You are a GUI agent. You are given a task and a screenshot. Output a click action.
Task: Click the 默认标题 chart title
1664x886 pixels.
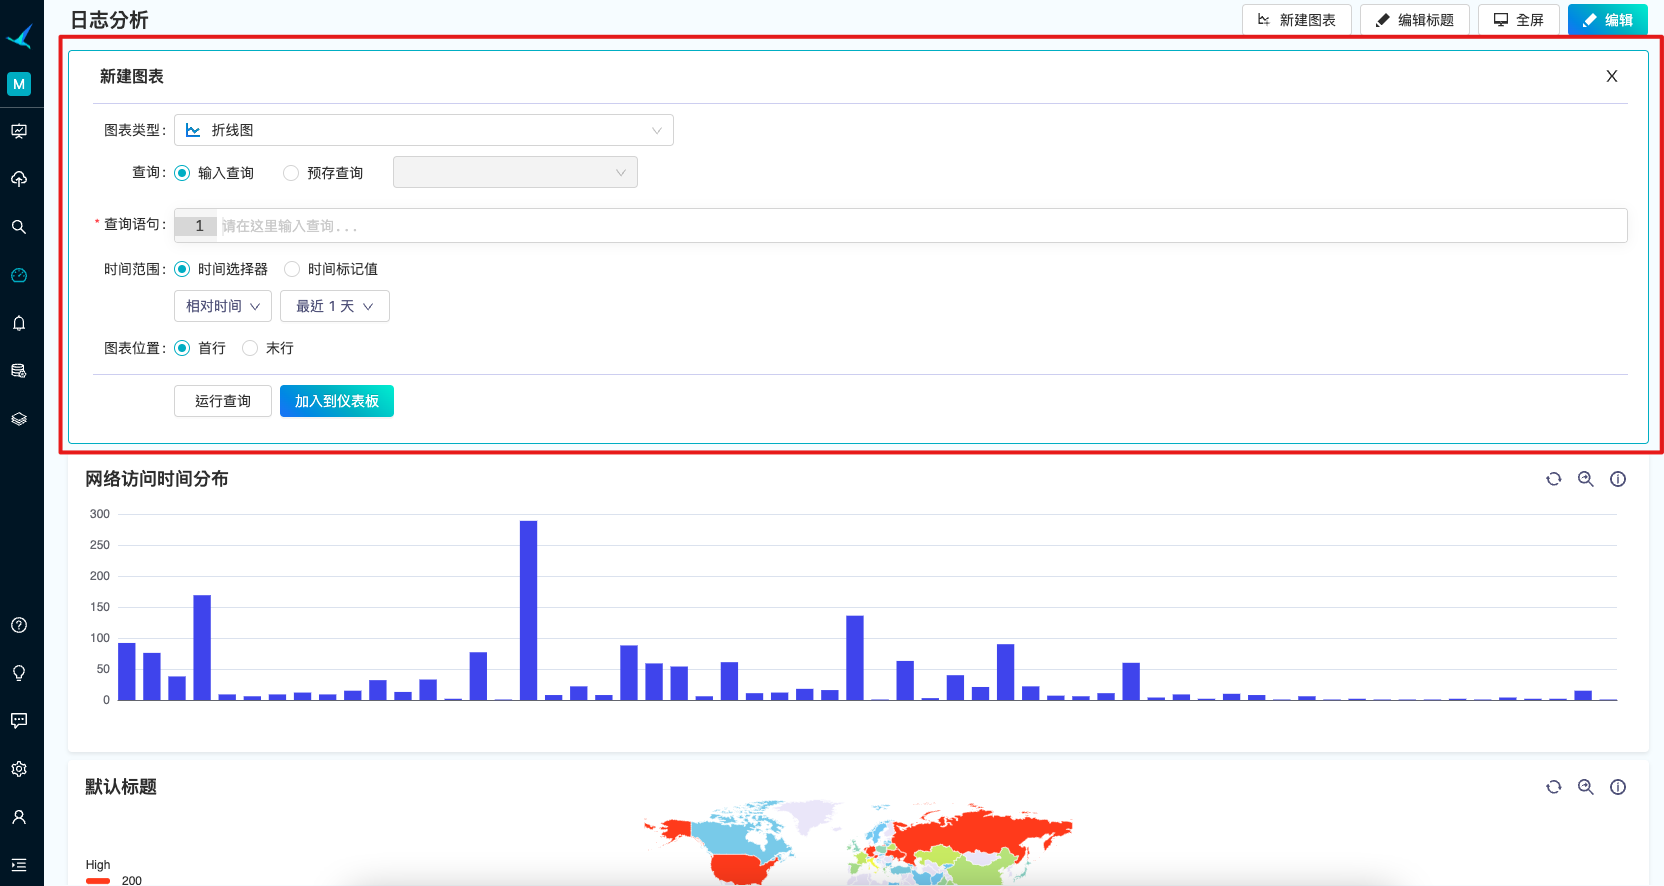click(121, 787)
